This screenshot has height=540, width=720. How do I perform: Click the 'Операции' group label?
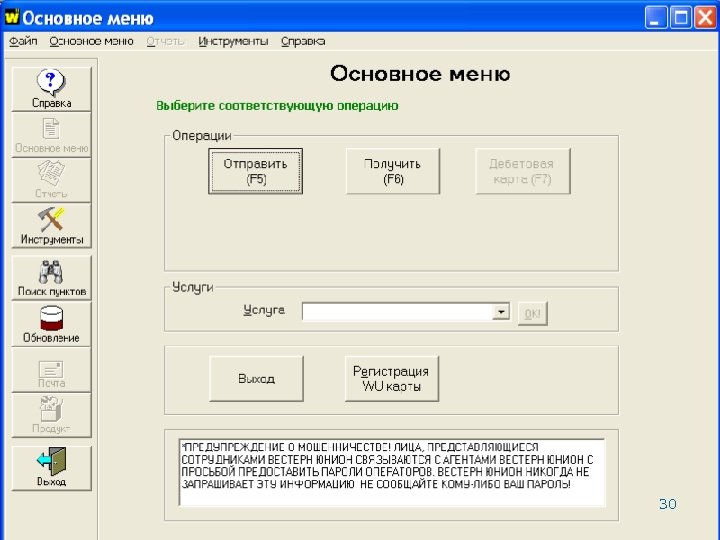tap(202, 136)
